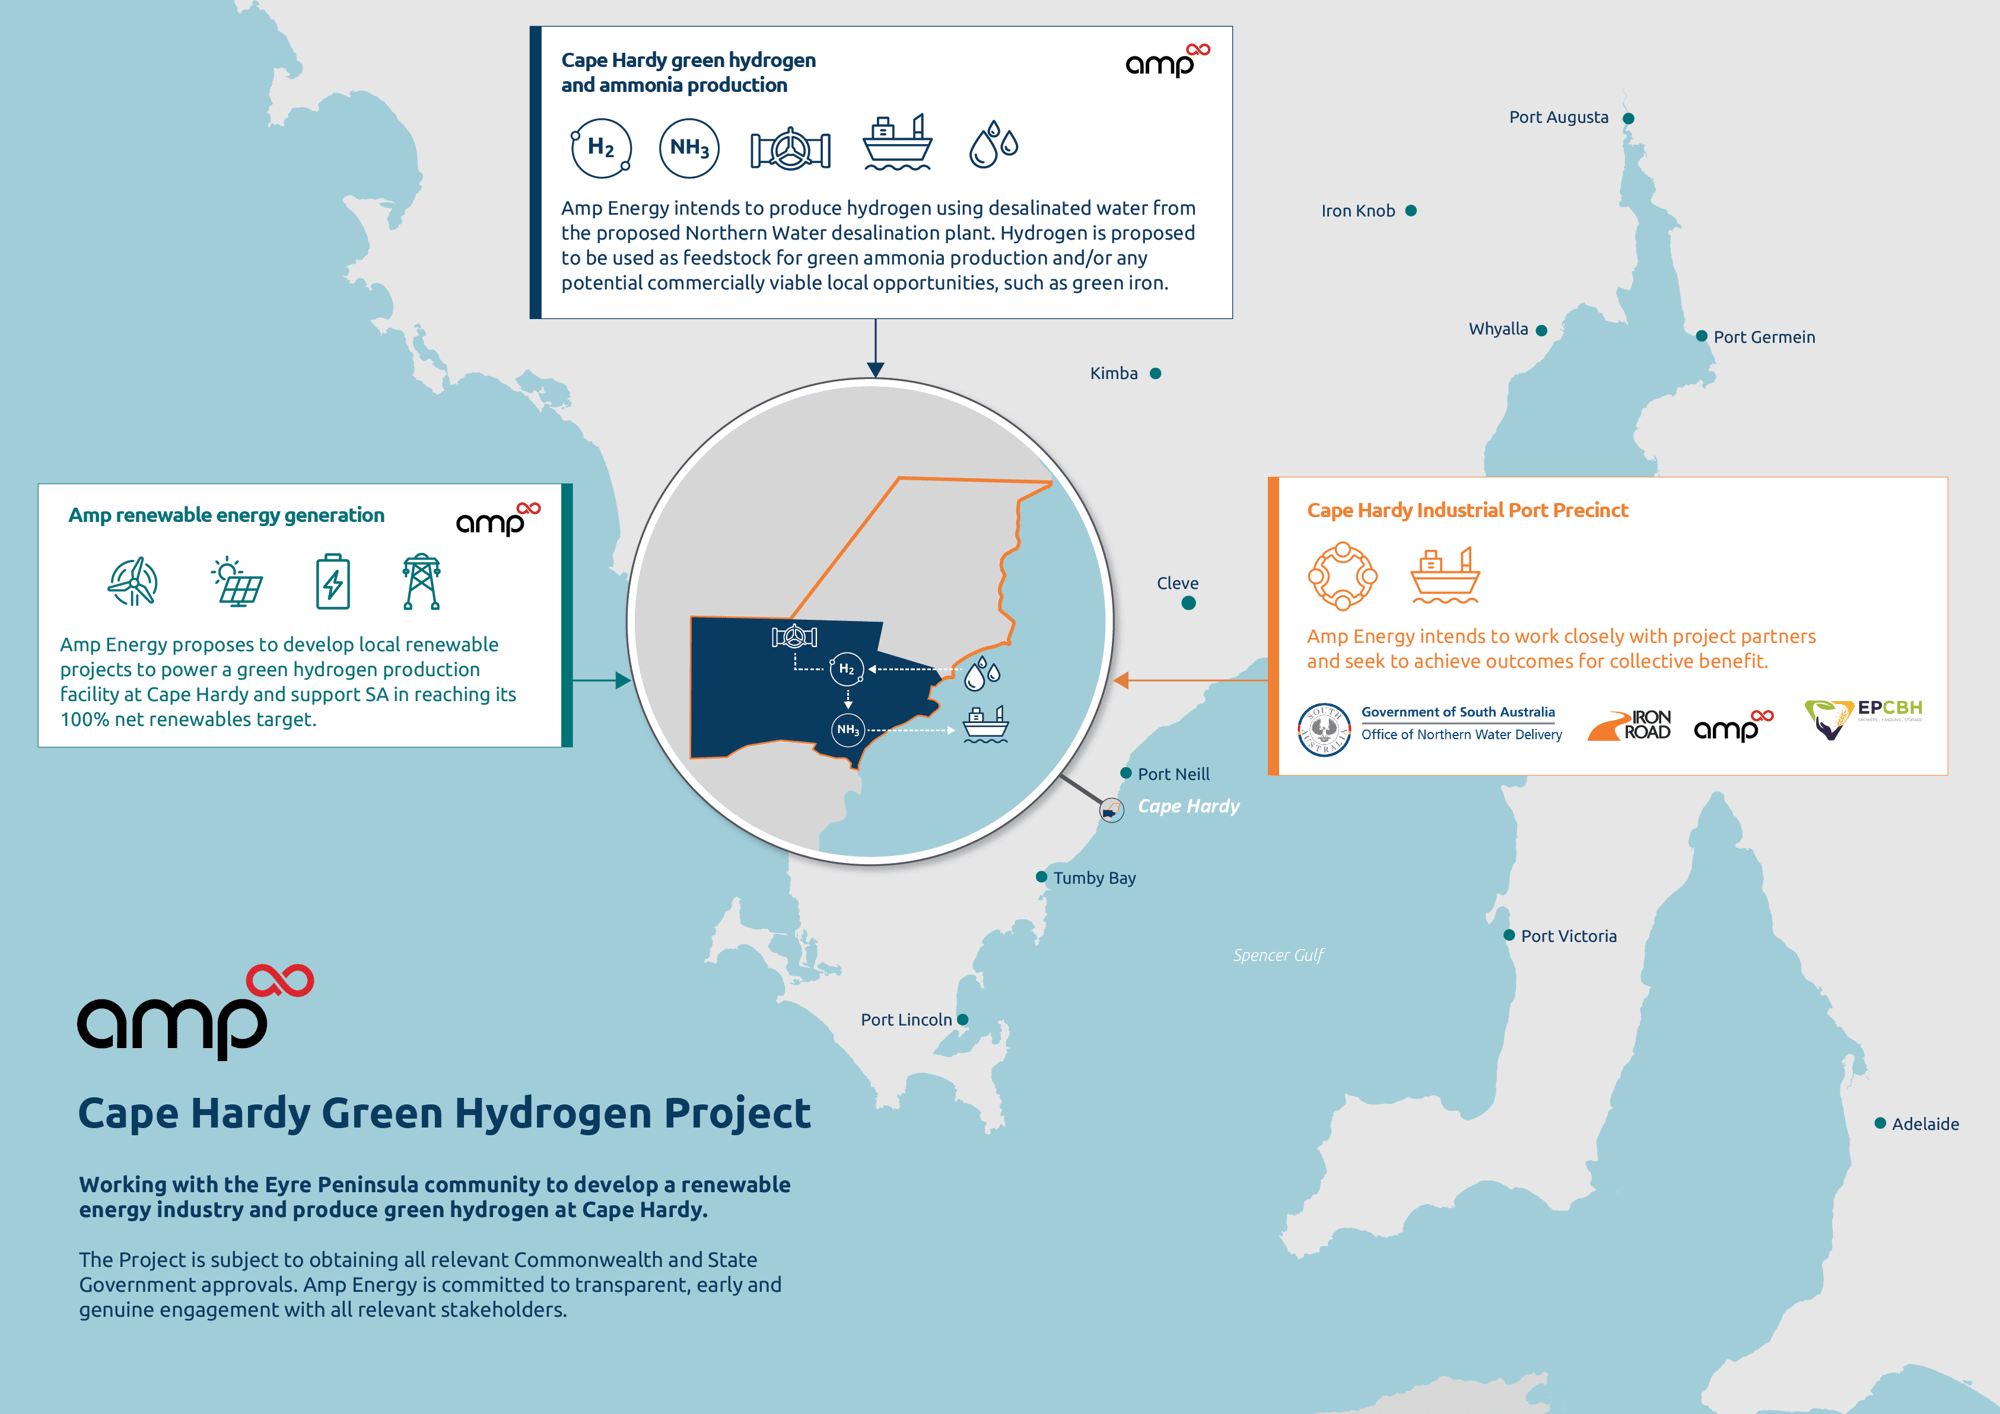
Task: Click Office of Northern Water Delivery text
Action: coord(1461,735)
